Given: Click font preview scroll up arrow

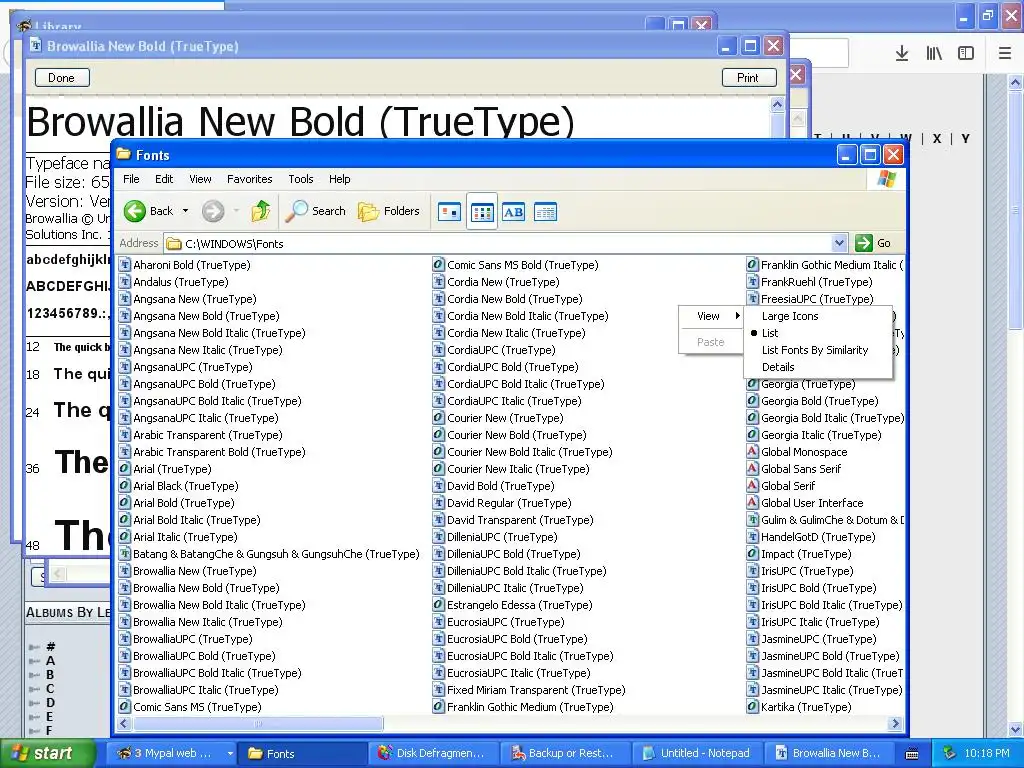Looking at the screenshot, I should 777,104.
